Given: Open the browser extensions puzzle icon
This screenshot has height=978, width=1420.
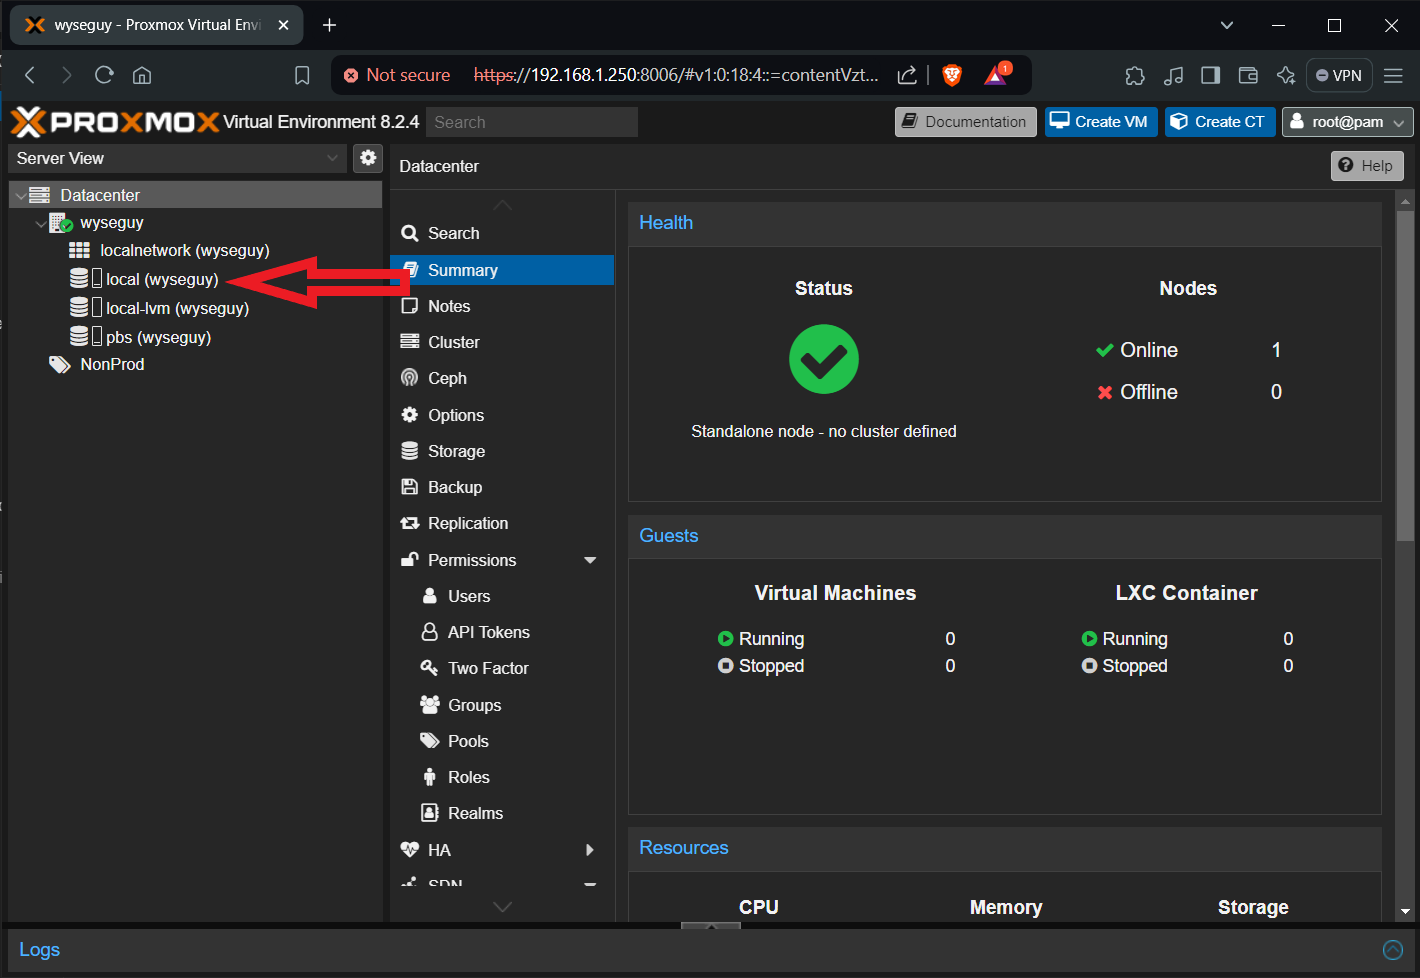Looking at the screenshot, I should coord(1134,75).
